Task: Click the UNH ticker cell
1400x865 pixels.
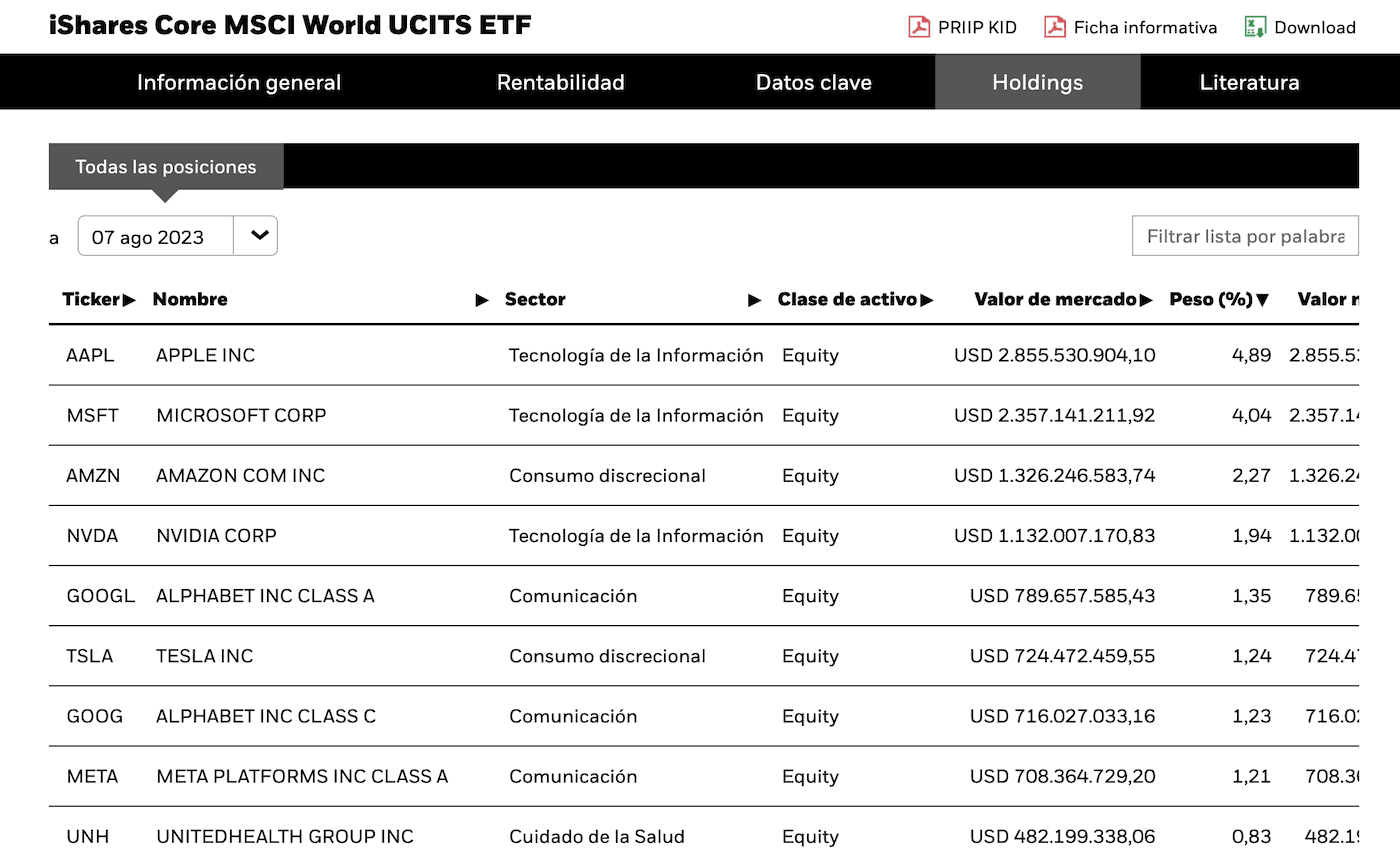Action: pos(88,835)
